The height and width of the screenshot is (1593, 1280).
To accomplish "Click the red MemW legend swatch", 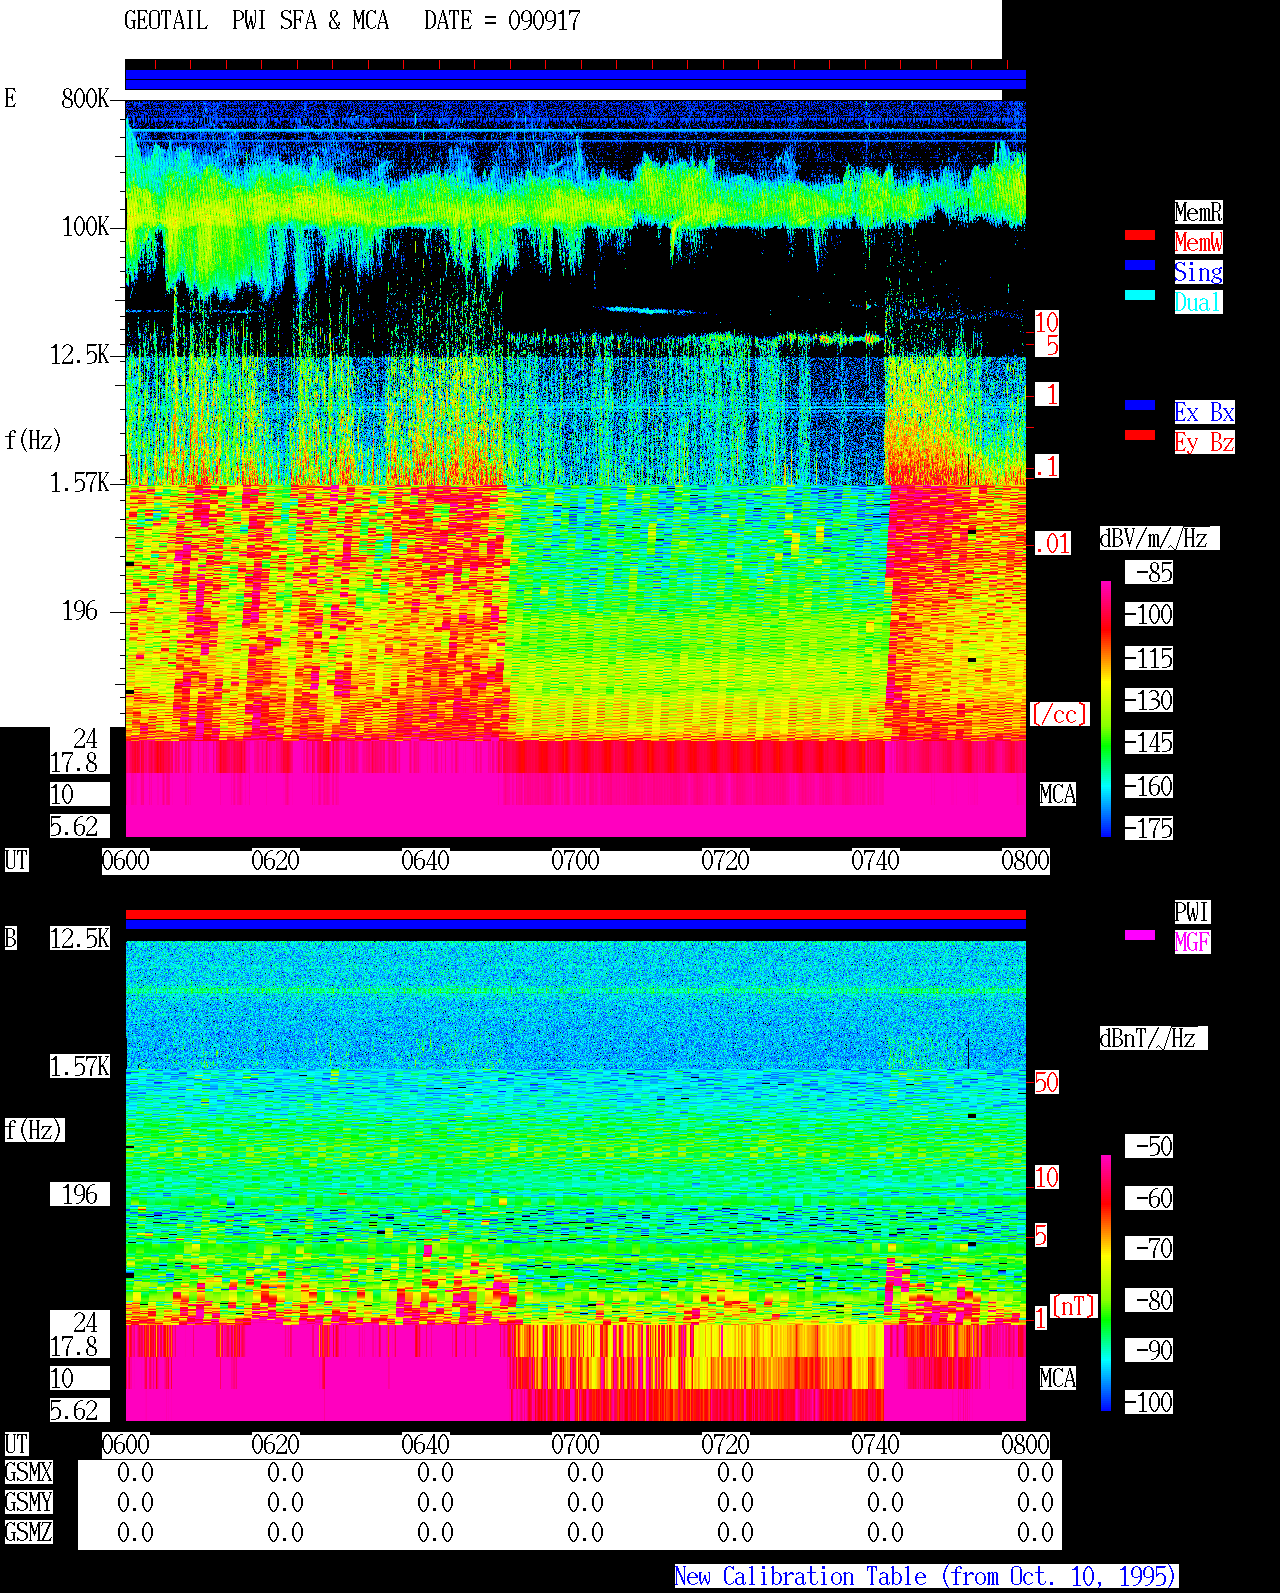I will click(1140, 235).
